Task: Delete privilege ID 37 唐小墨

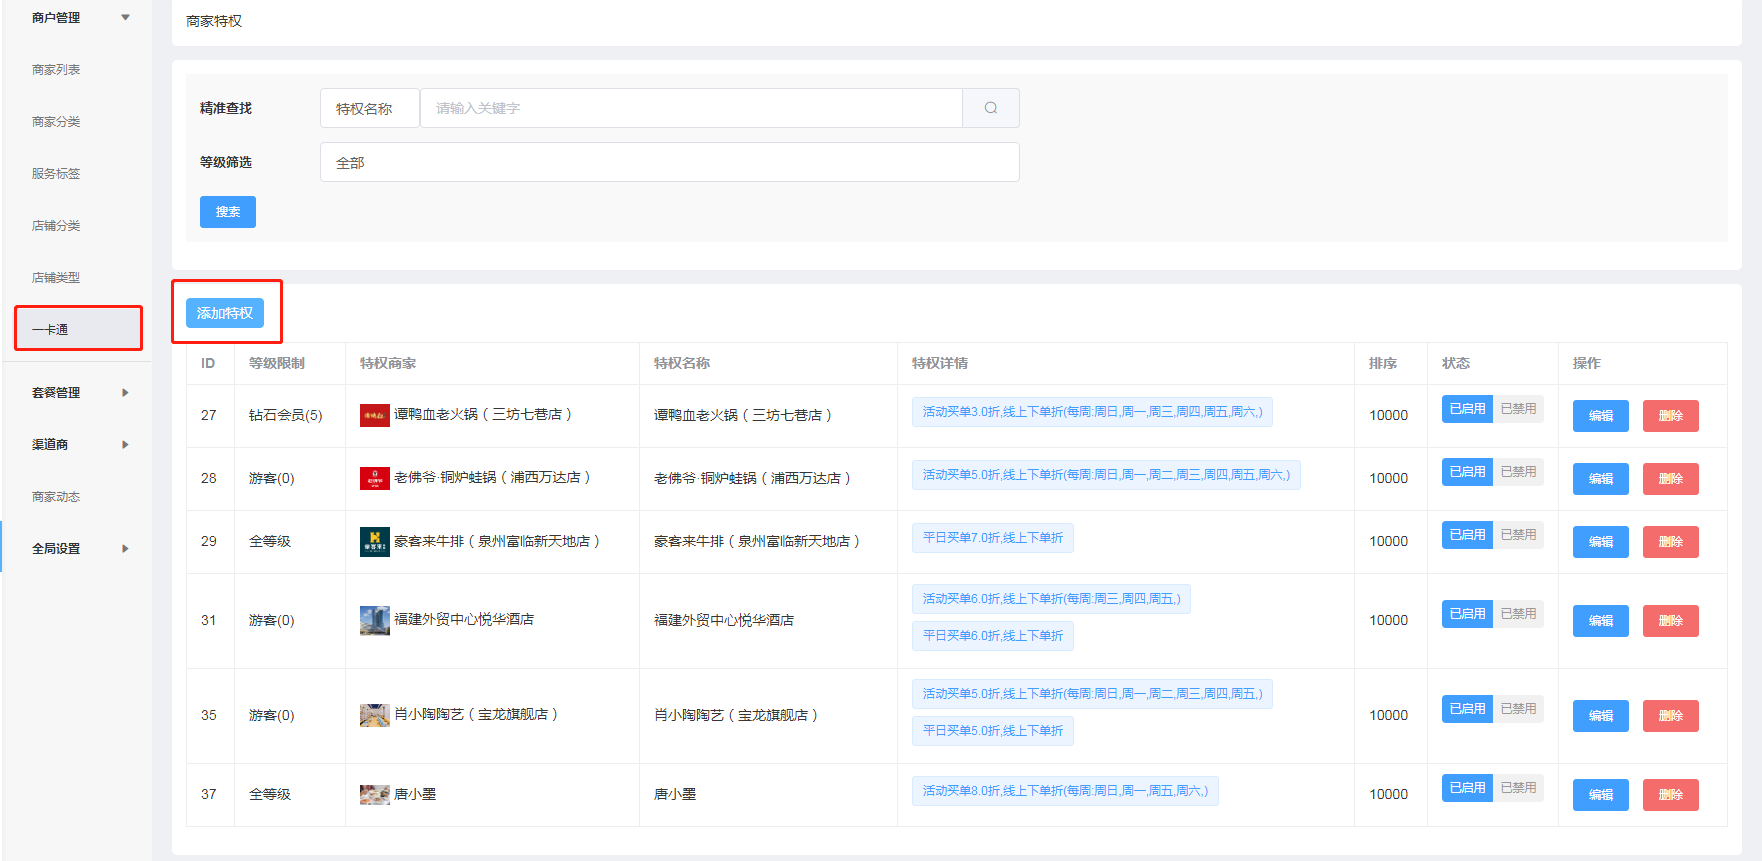Action: click(x=1670, y=795)
